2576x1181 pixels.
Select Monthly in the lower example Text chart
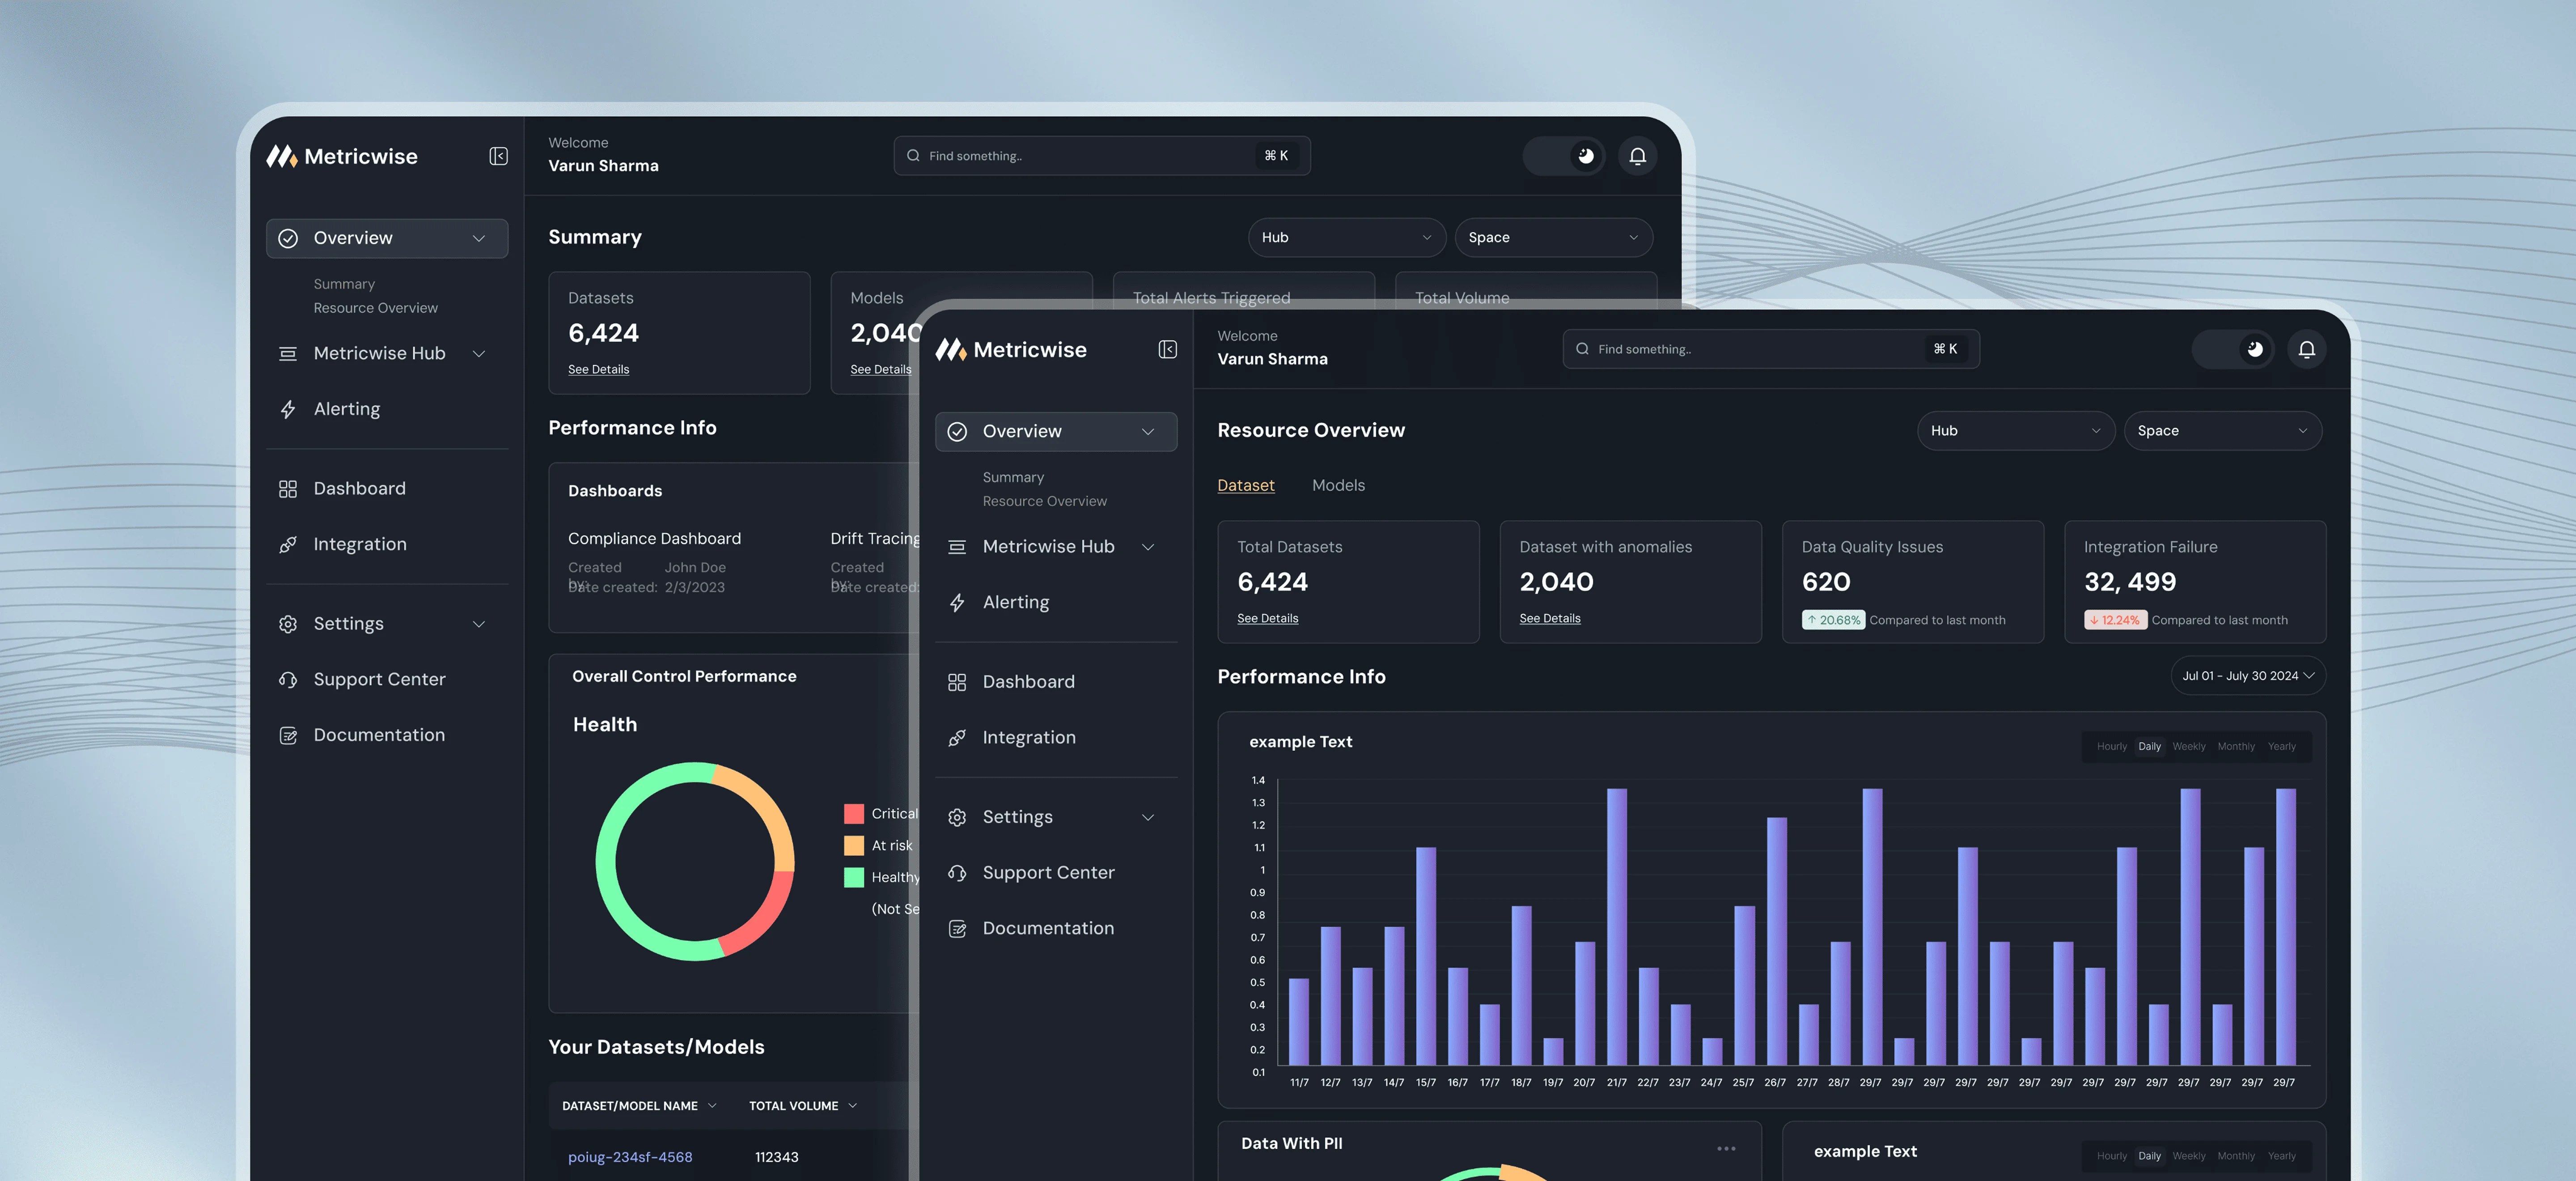(x=2236, y=1156)
